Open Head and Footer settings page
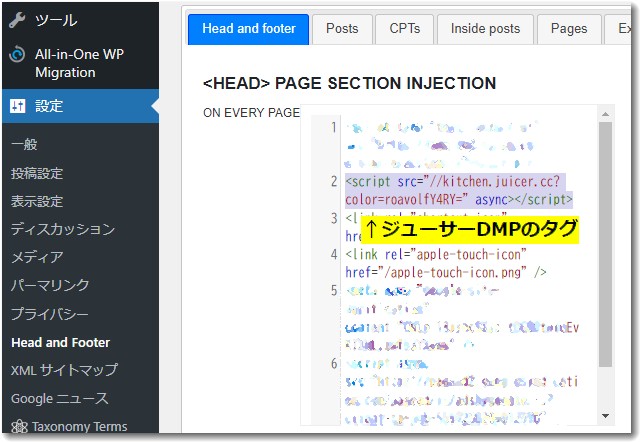 [60, 342]
